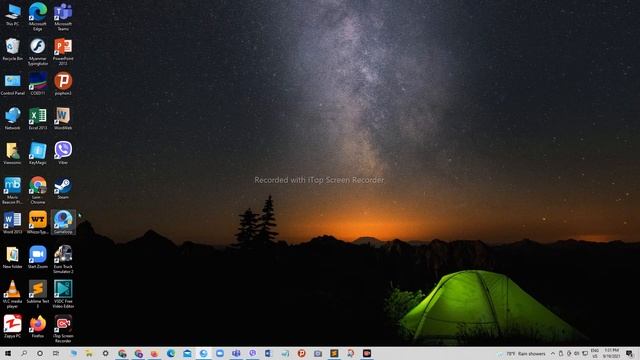Open the Camera app on taskbar
This screenshot has width=640, height=360.
coord(318,353)
